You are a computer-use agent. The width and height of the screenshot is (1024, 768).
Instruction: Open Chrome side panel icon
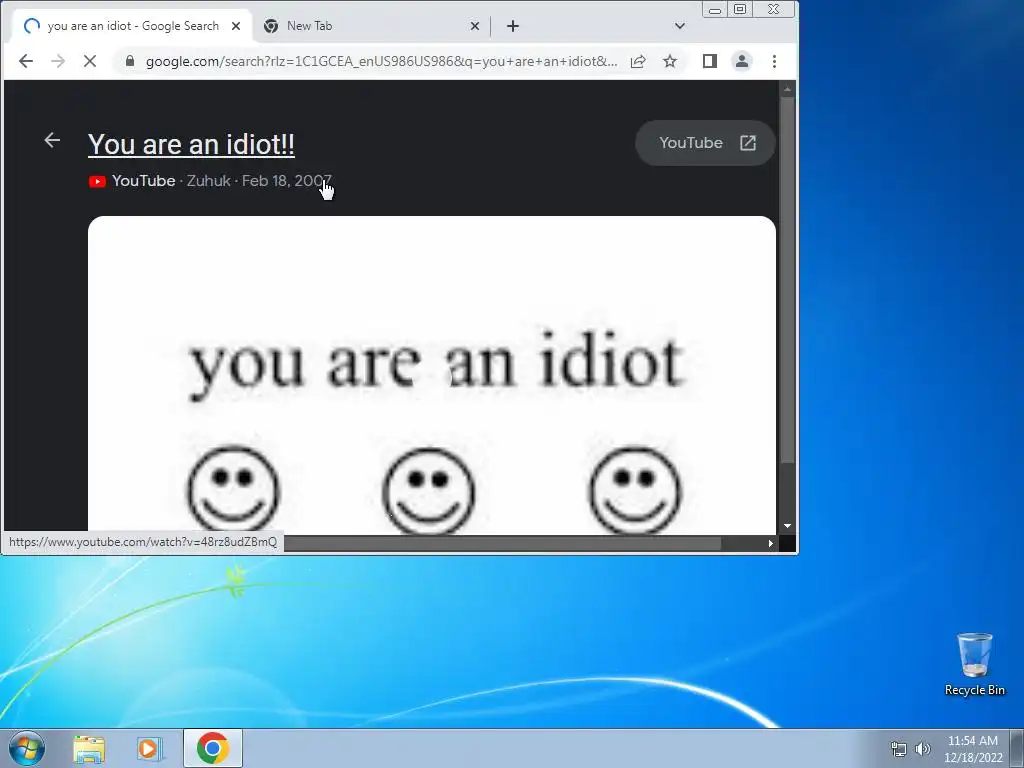(x=710, y=61)
